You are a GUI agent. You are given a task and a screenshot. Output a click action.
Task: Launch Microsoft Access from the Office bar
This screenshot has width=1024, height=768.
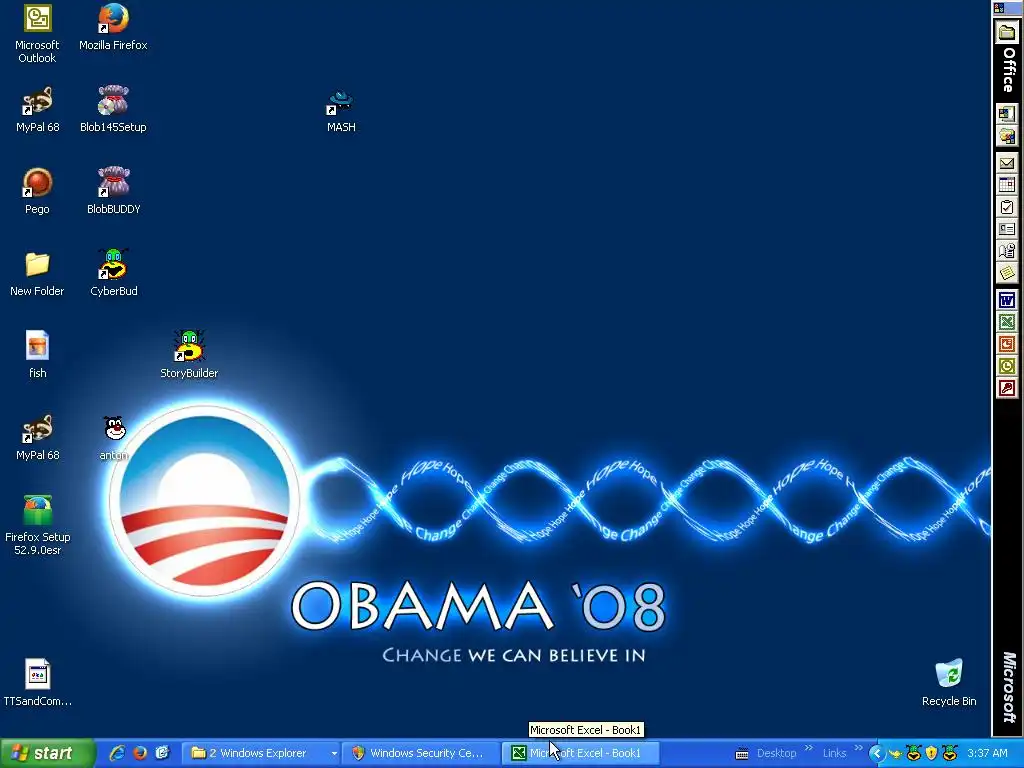(x=1006, y=389)
